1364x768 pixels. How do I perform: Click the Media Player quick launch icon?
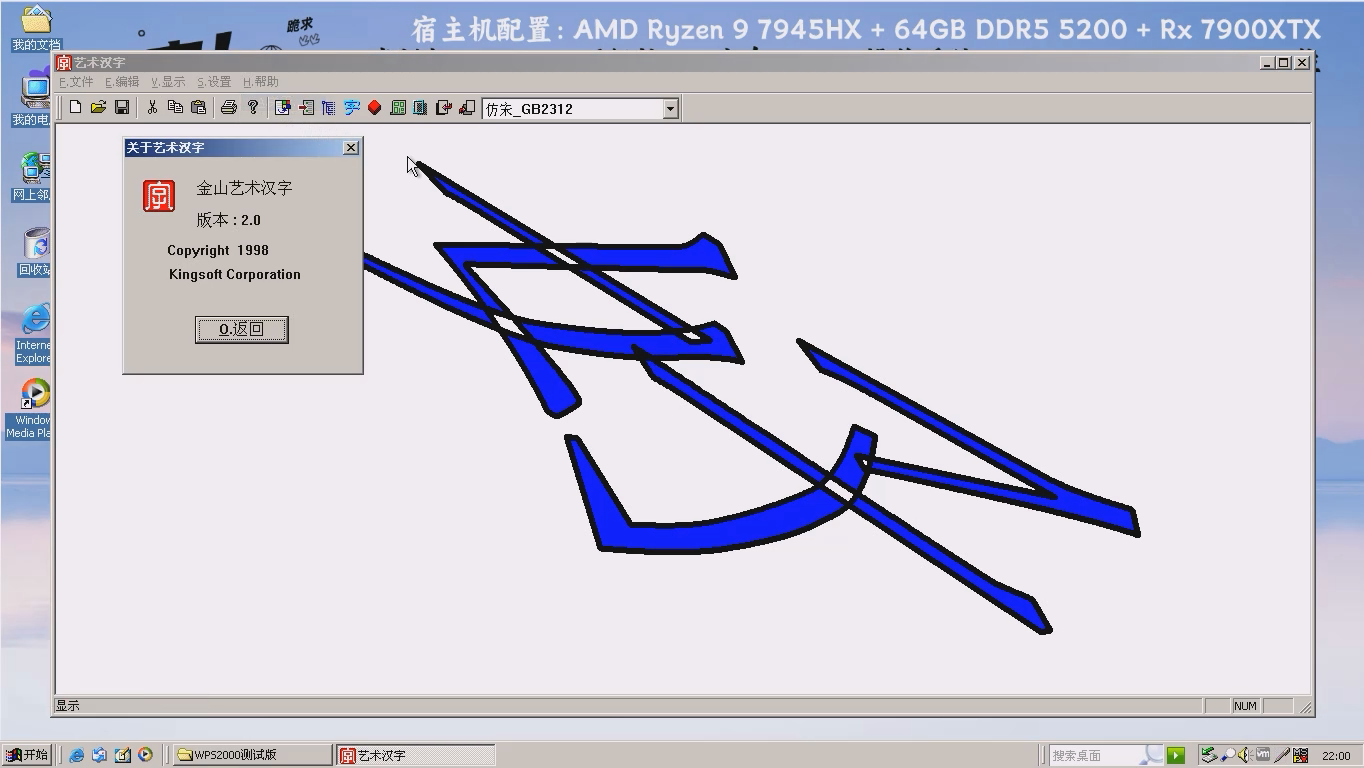[x=145, y=755]
